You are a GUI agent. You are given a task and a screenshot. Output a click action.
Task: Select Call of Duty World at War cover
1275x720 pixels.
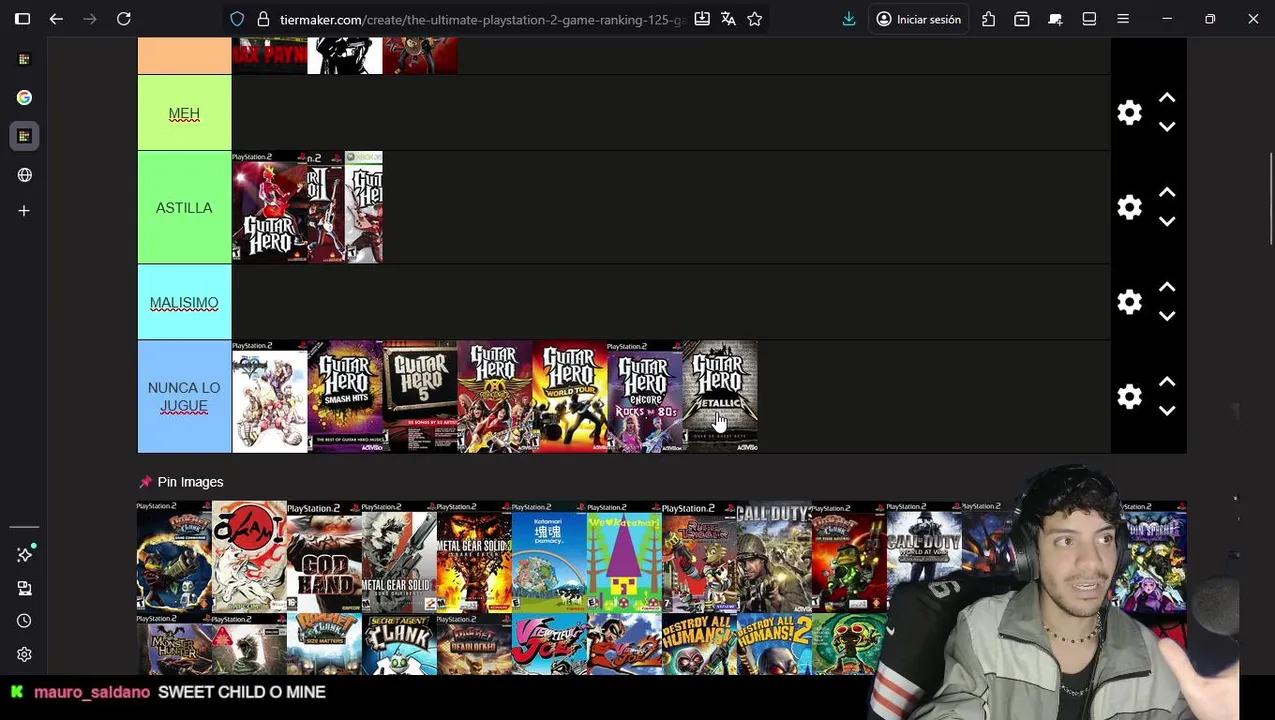pos(924,557)
